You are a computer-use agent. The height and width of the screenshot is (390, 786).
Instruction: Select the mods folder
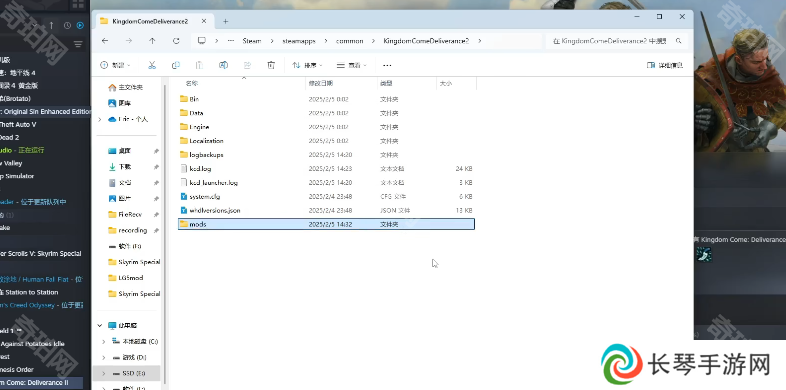coord(326,224)
